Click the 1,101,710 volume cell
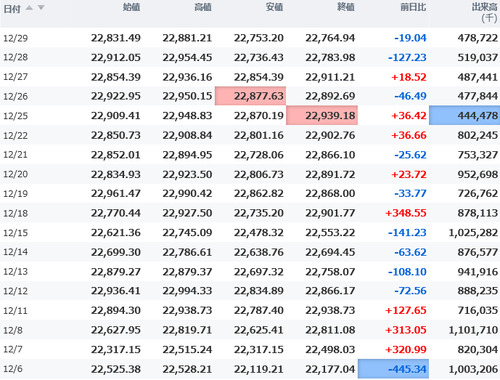This screenshot has width=500, height=380. (473, 330)
